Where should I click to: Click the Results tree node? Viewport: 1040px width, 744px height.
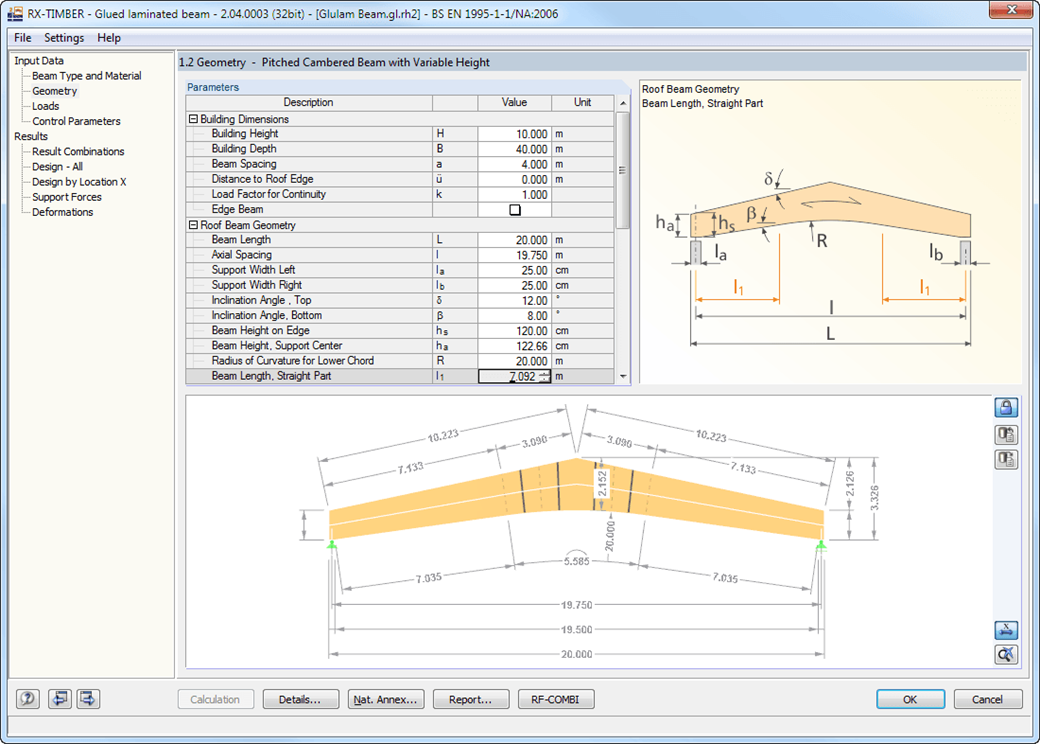click(31, 136)
